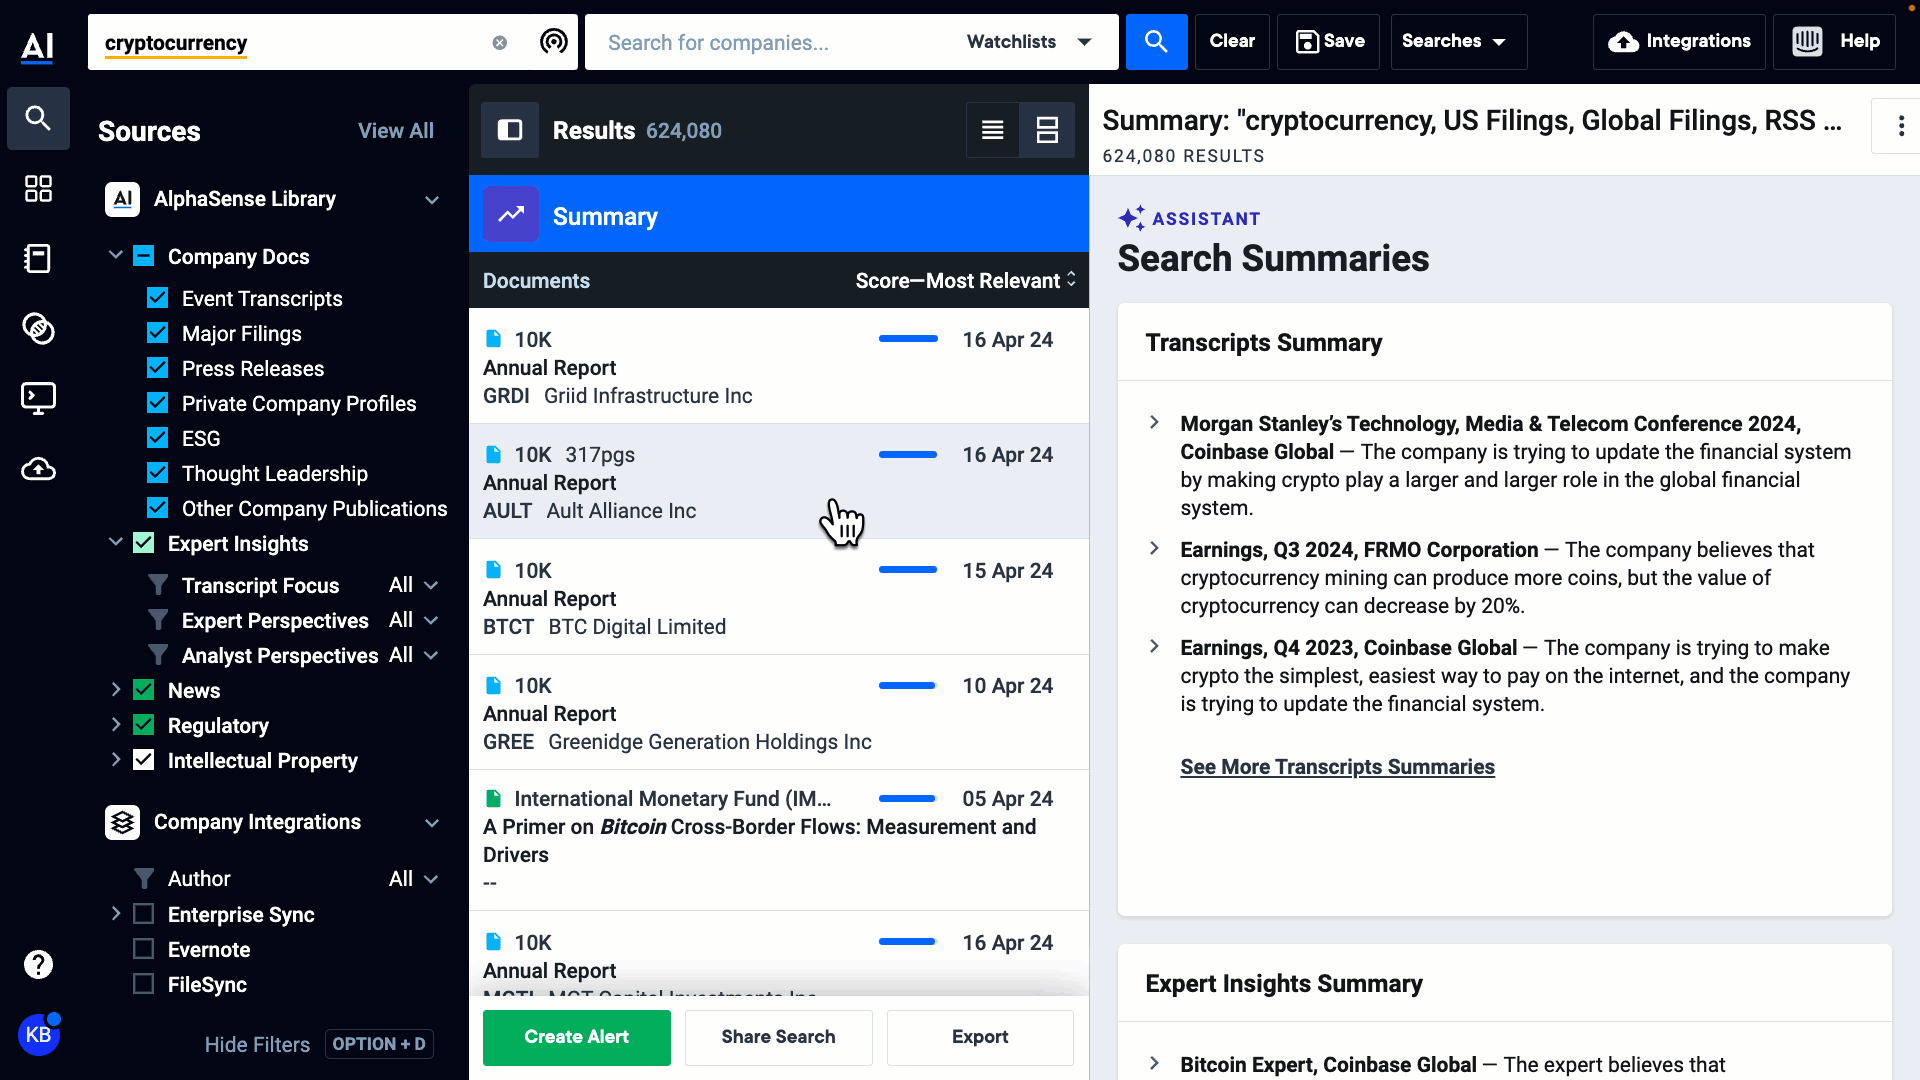Expand FRMO Corporation earnings summary item

(1154, 549)
